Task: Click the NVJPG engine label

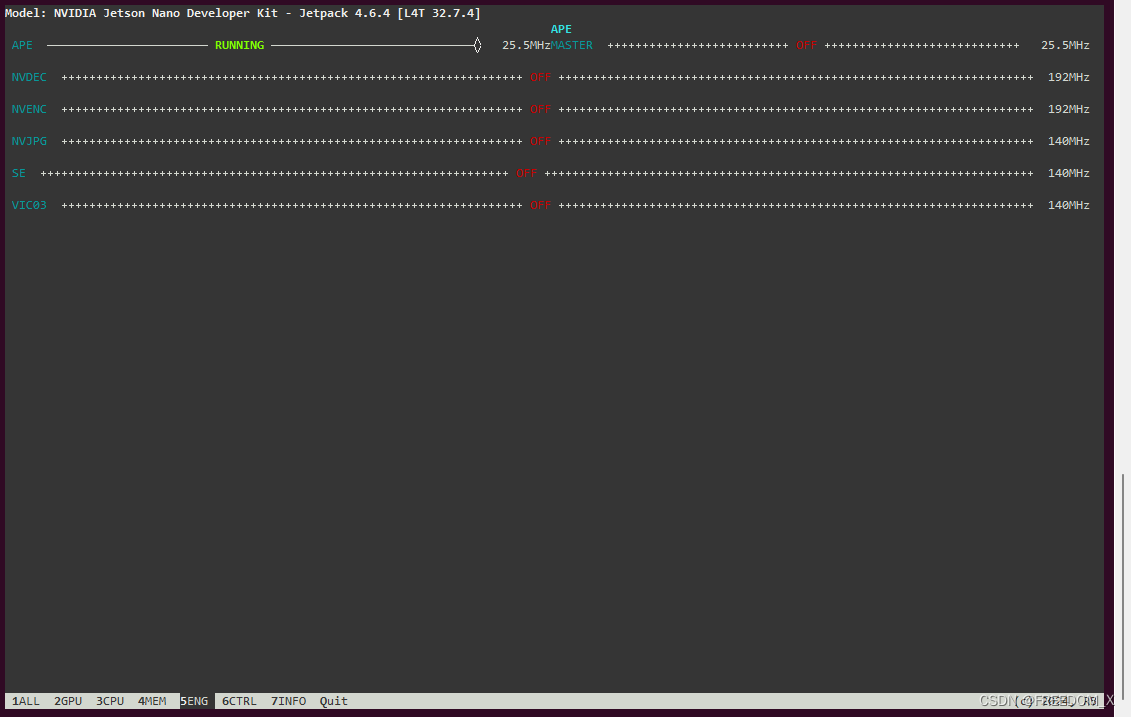Action: coord(29,141)
